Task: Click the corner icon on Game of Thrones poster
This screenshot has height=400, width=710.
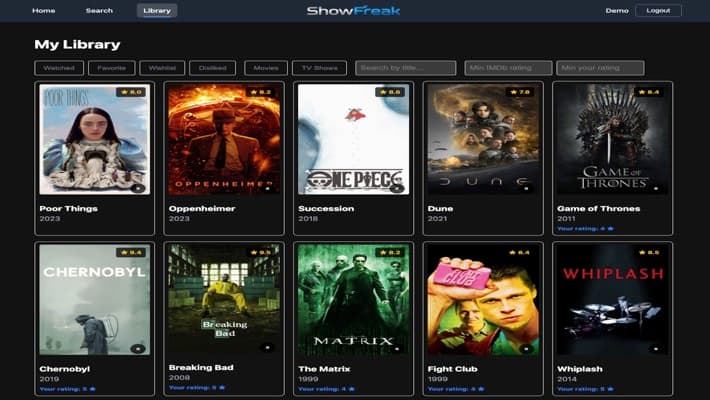Action: pyautogui.click(x=656, y=188)
